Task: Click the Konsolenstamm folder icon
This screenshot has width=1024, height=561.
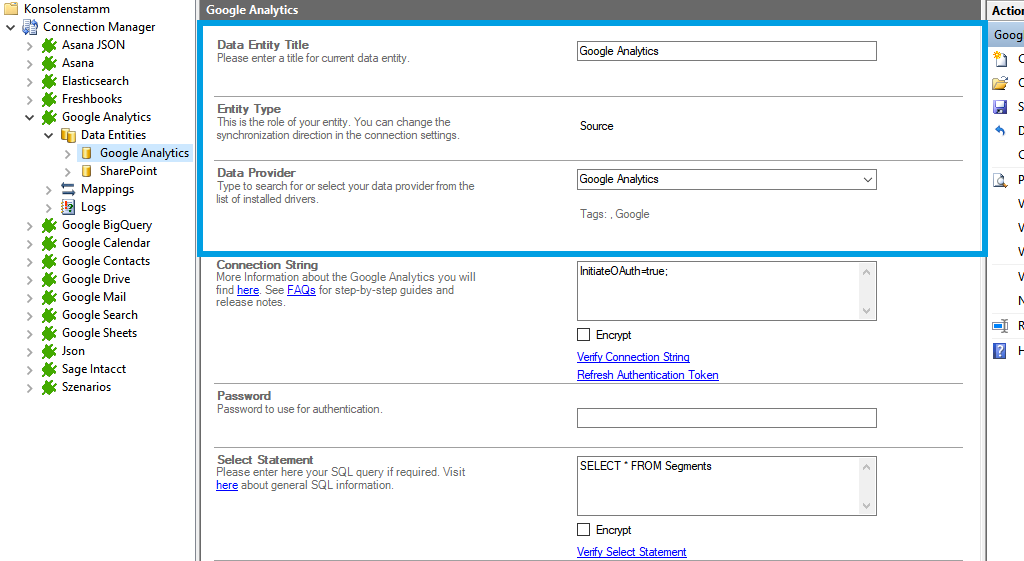Action: pyautogui.click(x=11, y=8)
